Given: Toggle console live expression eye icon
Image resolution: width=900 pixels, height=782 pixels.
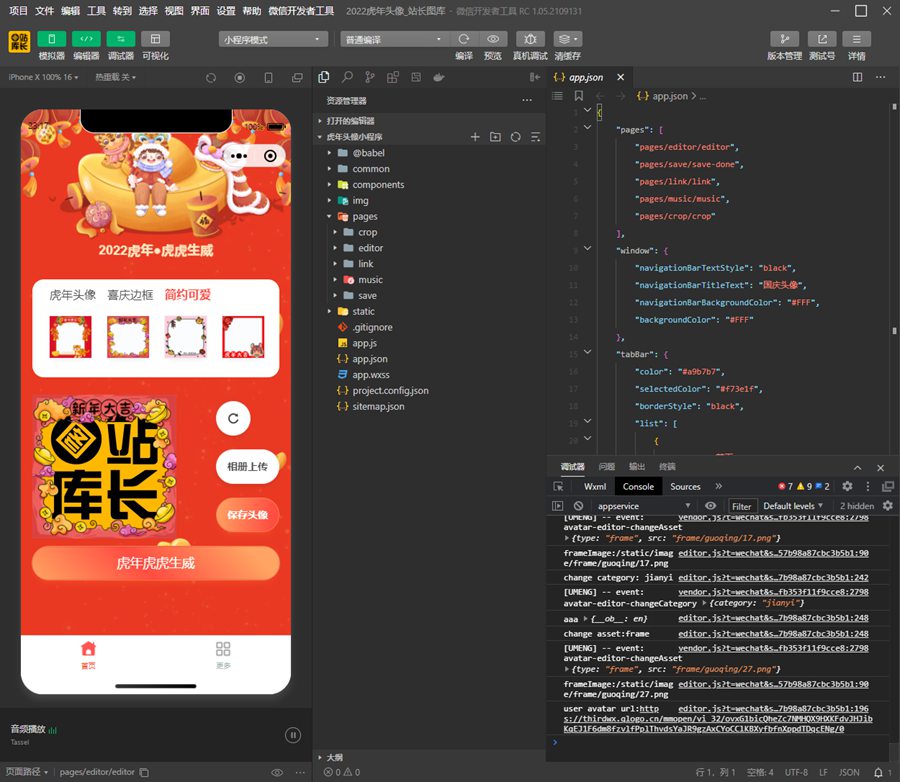Looking at the screenshot, I should pyautogui.click(x=710, y=506).
